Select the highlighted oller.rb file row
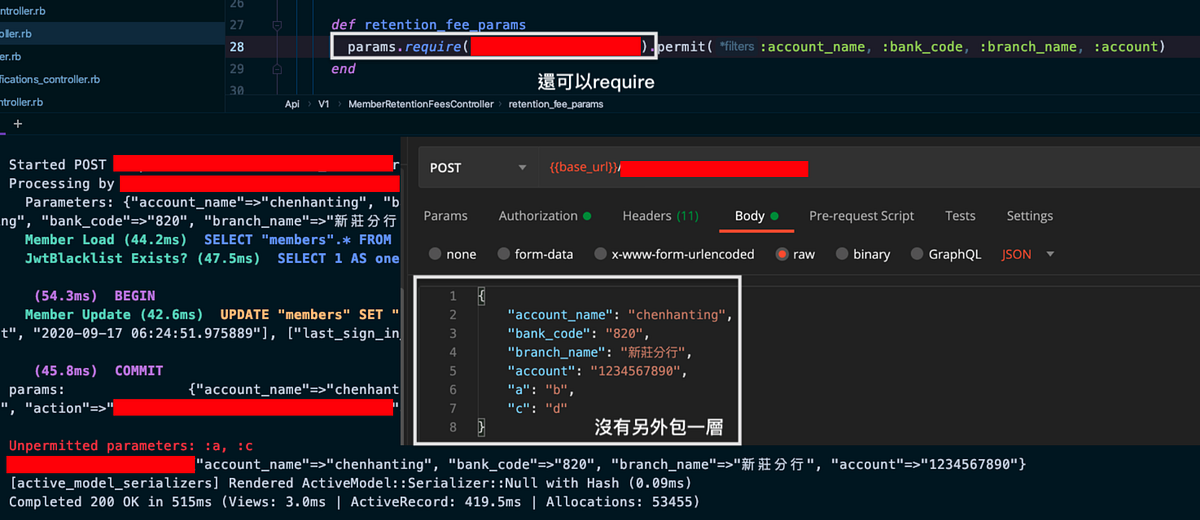This screenshot has height=520, width=1200. click(x=112, y=33)
